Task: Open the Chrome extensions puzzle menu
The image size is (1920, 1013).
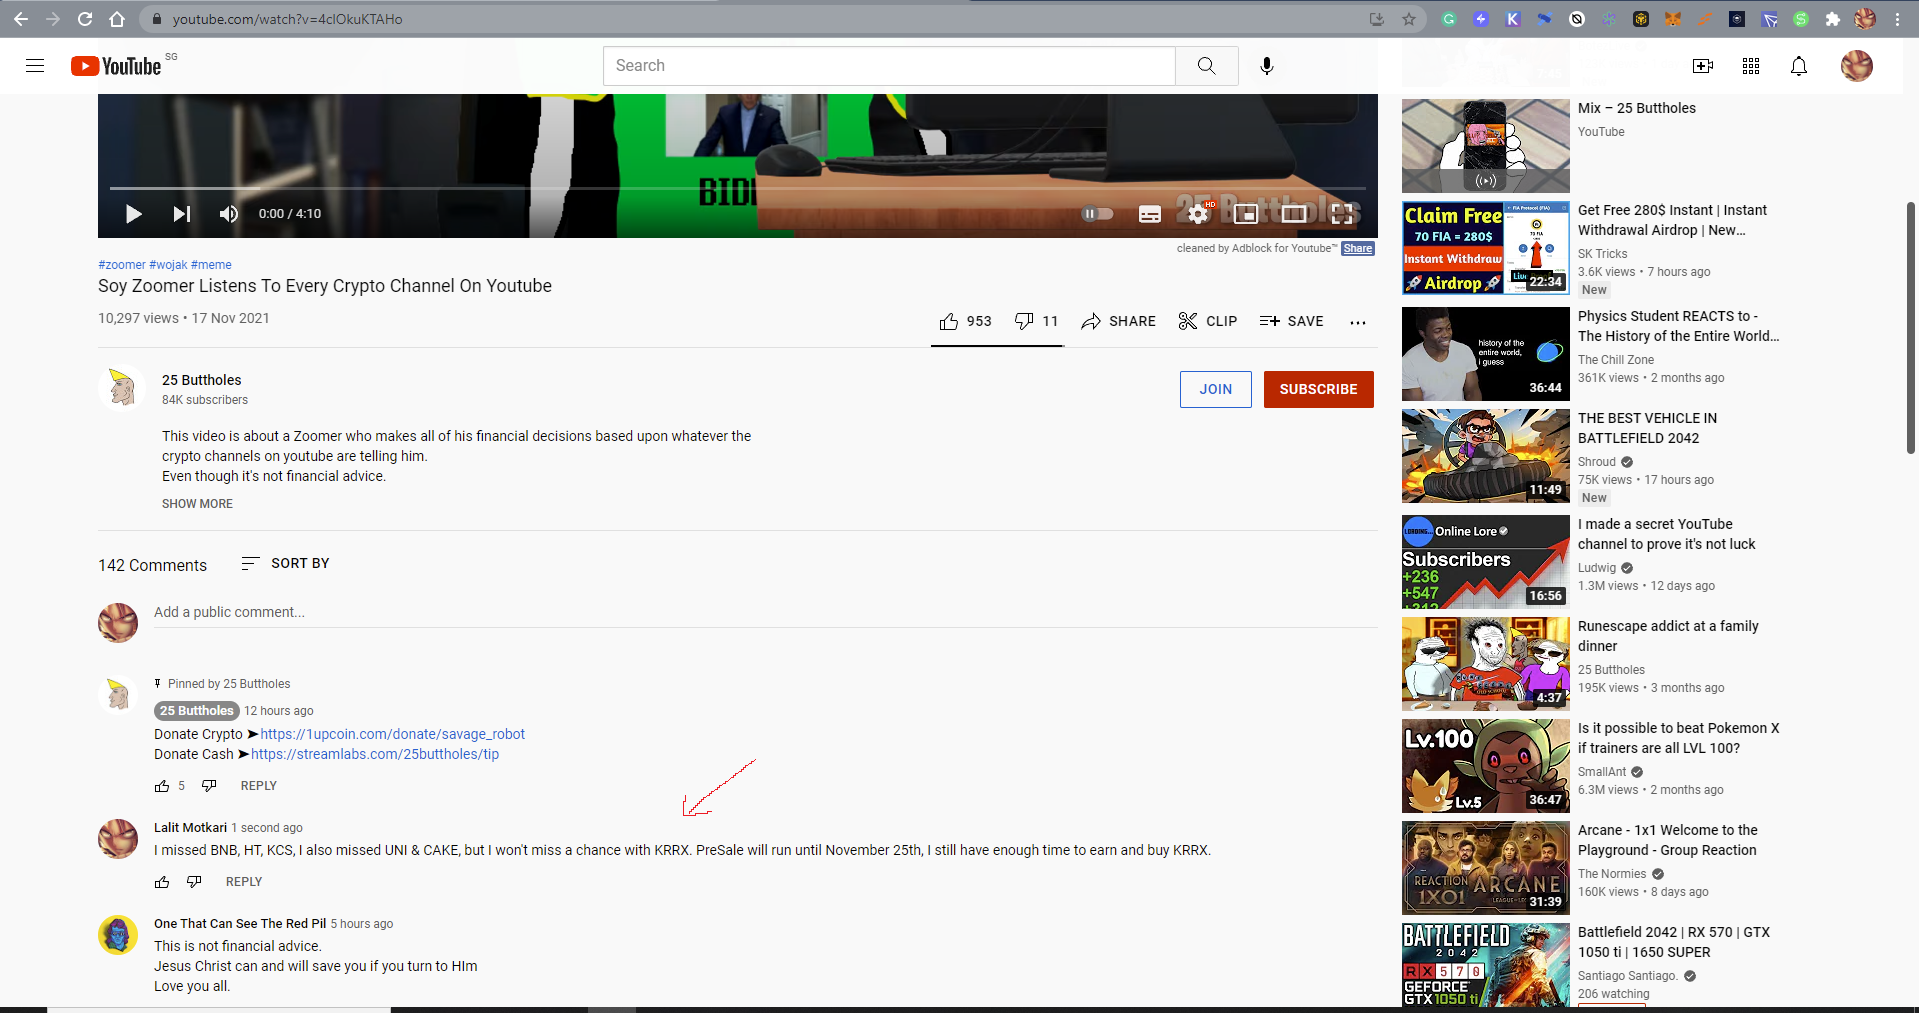Action: click(1833, 19)
